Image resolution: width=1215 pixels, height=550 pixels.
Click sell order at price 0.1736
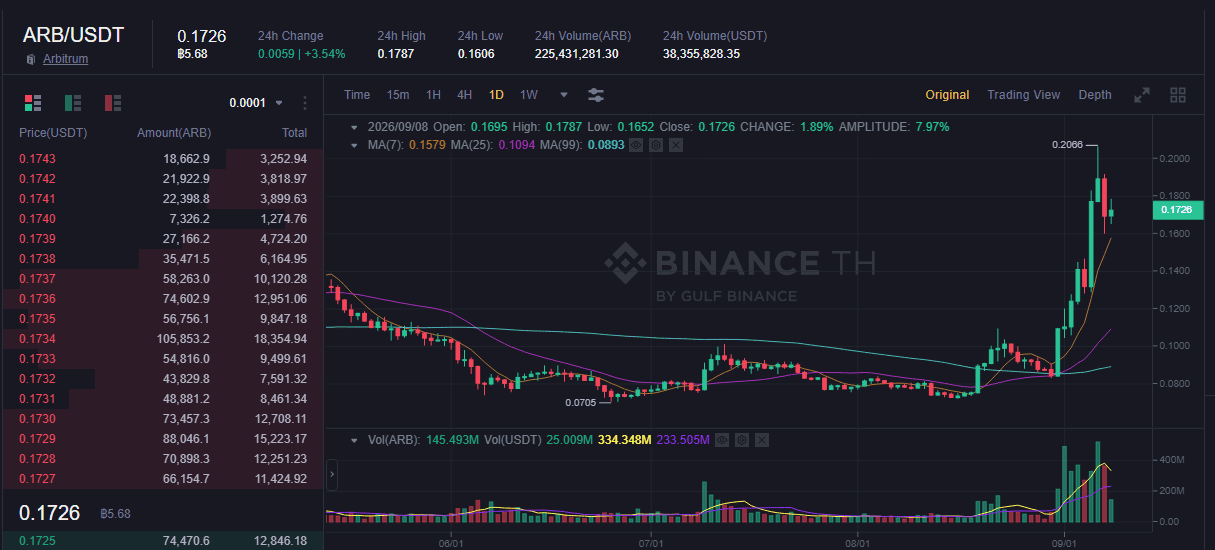[x=163, y=299]
